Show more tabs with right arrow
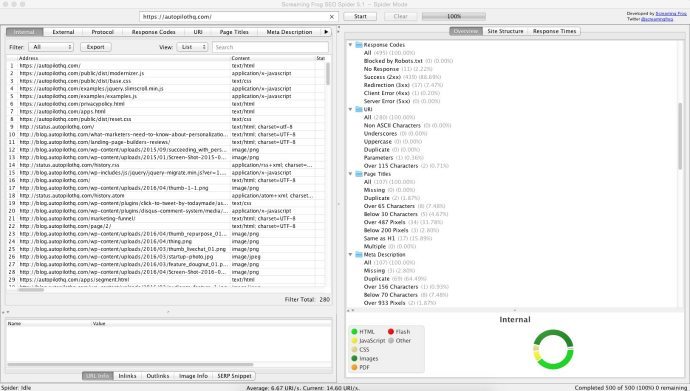 326,32
